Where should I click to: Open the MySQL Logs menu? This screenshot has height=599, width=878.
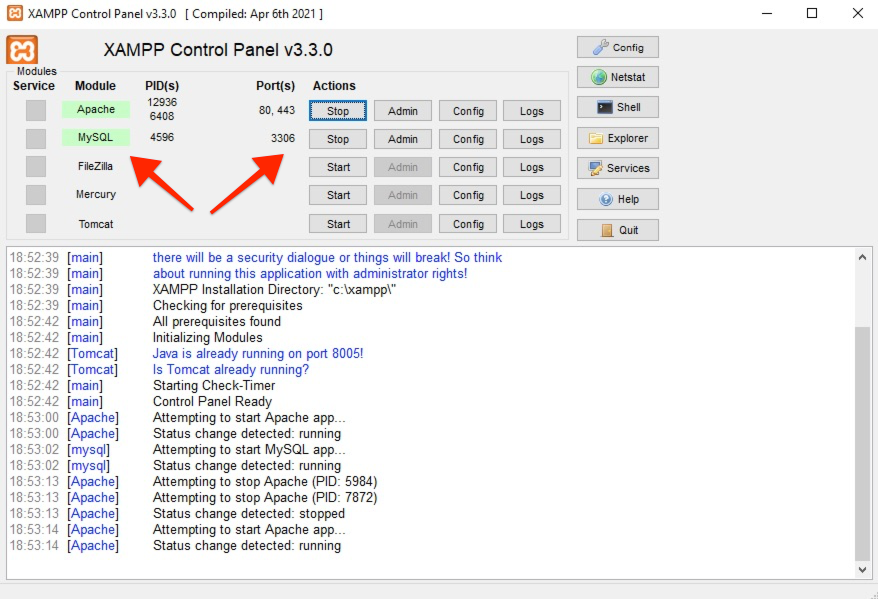click(531, 139)
